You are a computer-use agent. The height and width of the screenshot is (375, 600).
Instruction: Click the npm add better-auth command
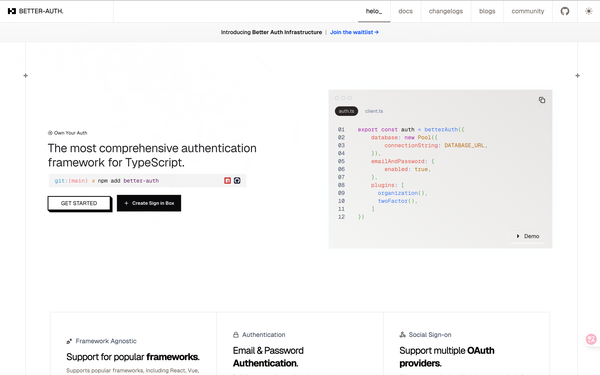click(x=128, y=181)
